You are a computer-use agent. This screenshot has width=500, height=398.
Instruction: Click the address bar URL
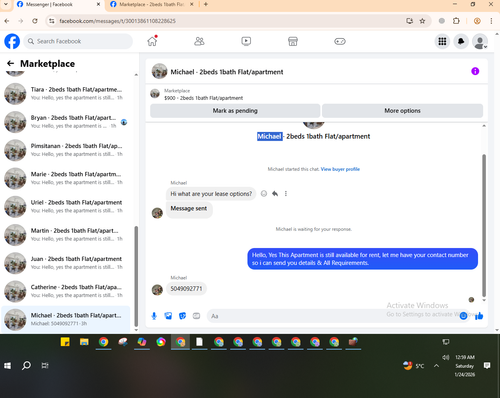(117, 21)
